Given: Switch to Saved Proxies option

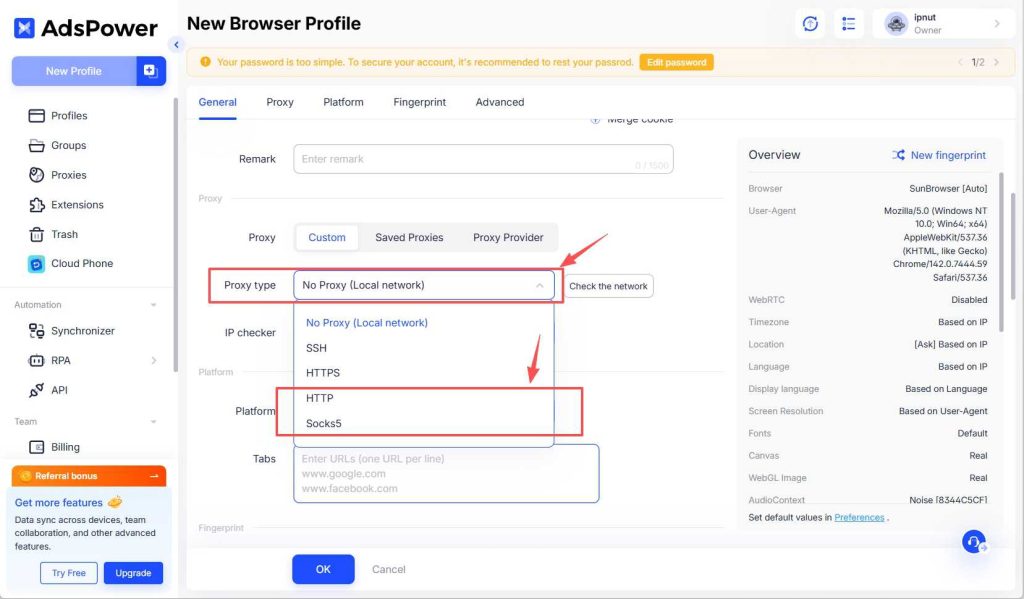Looking at the screenshot, I should [x=409, y=238].
